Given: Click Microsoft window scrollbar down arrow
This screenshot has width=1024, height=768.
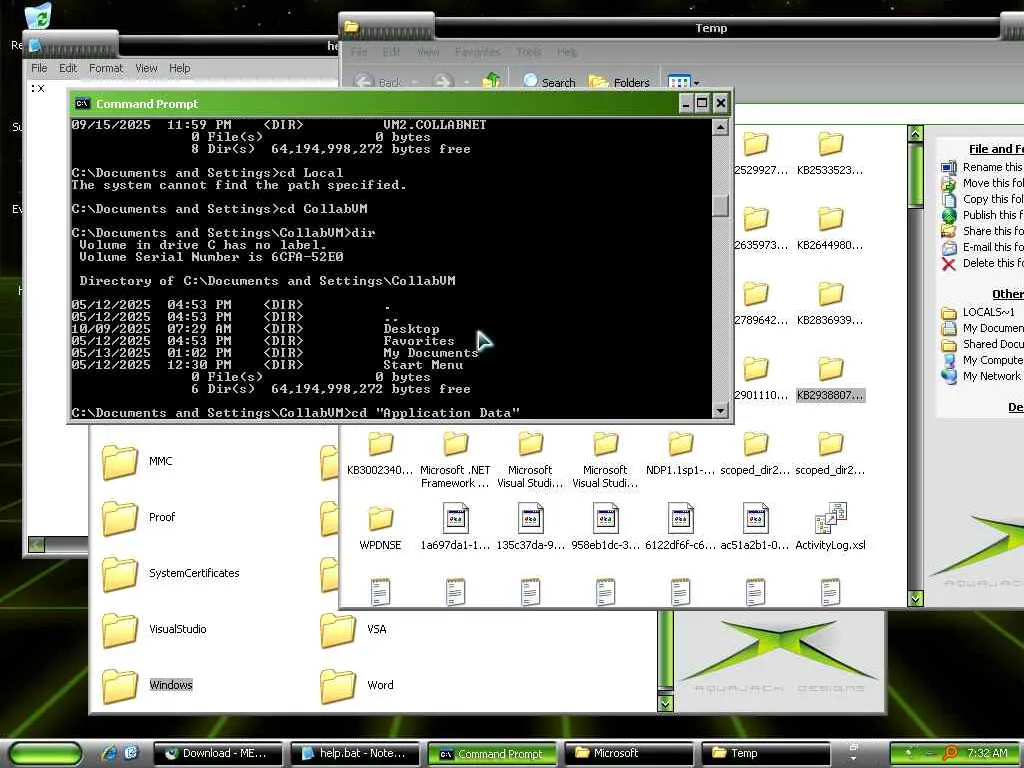Looking at the screenshot, I should [x=665, y=703].
